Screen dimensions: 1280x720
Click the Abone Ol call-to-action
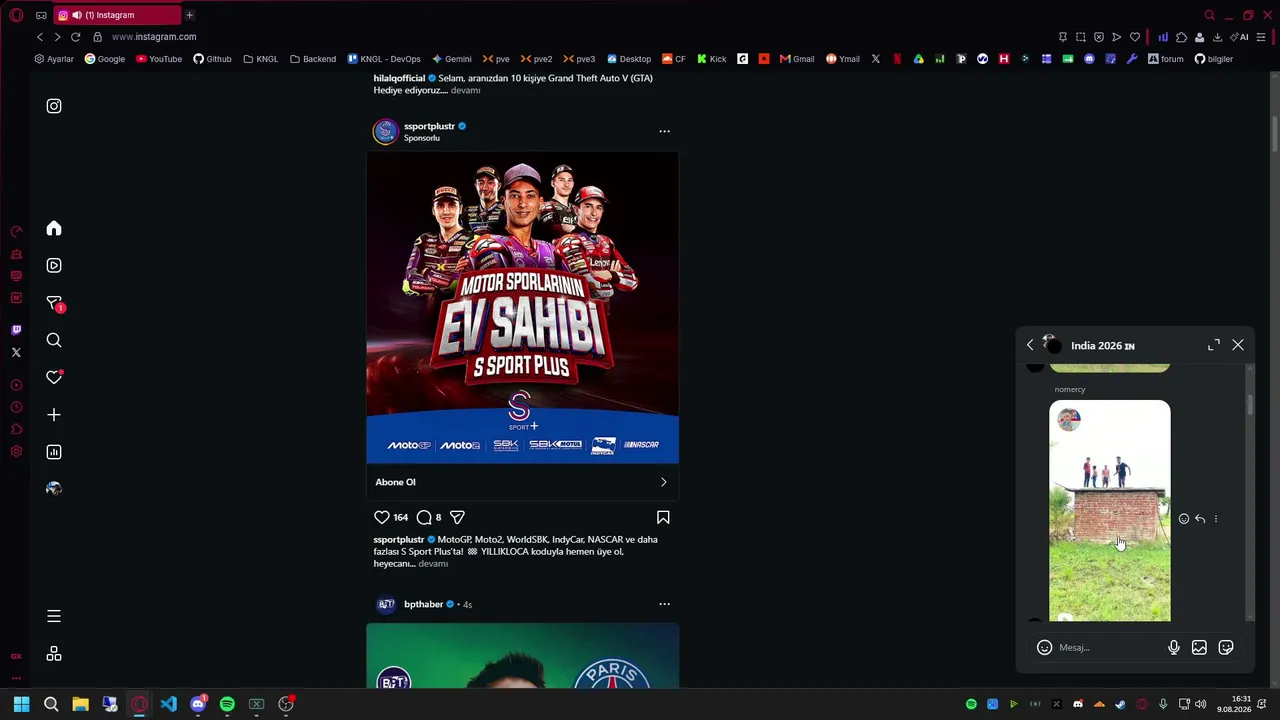[x=522, y=482]
